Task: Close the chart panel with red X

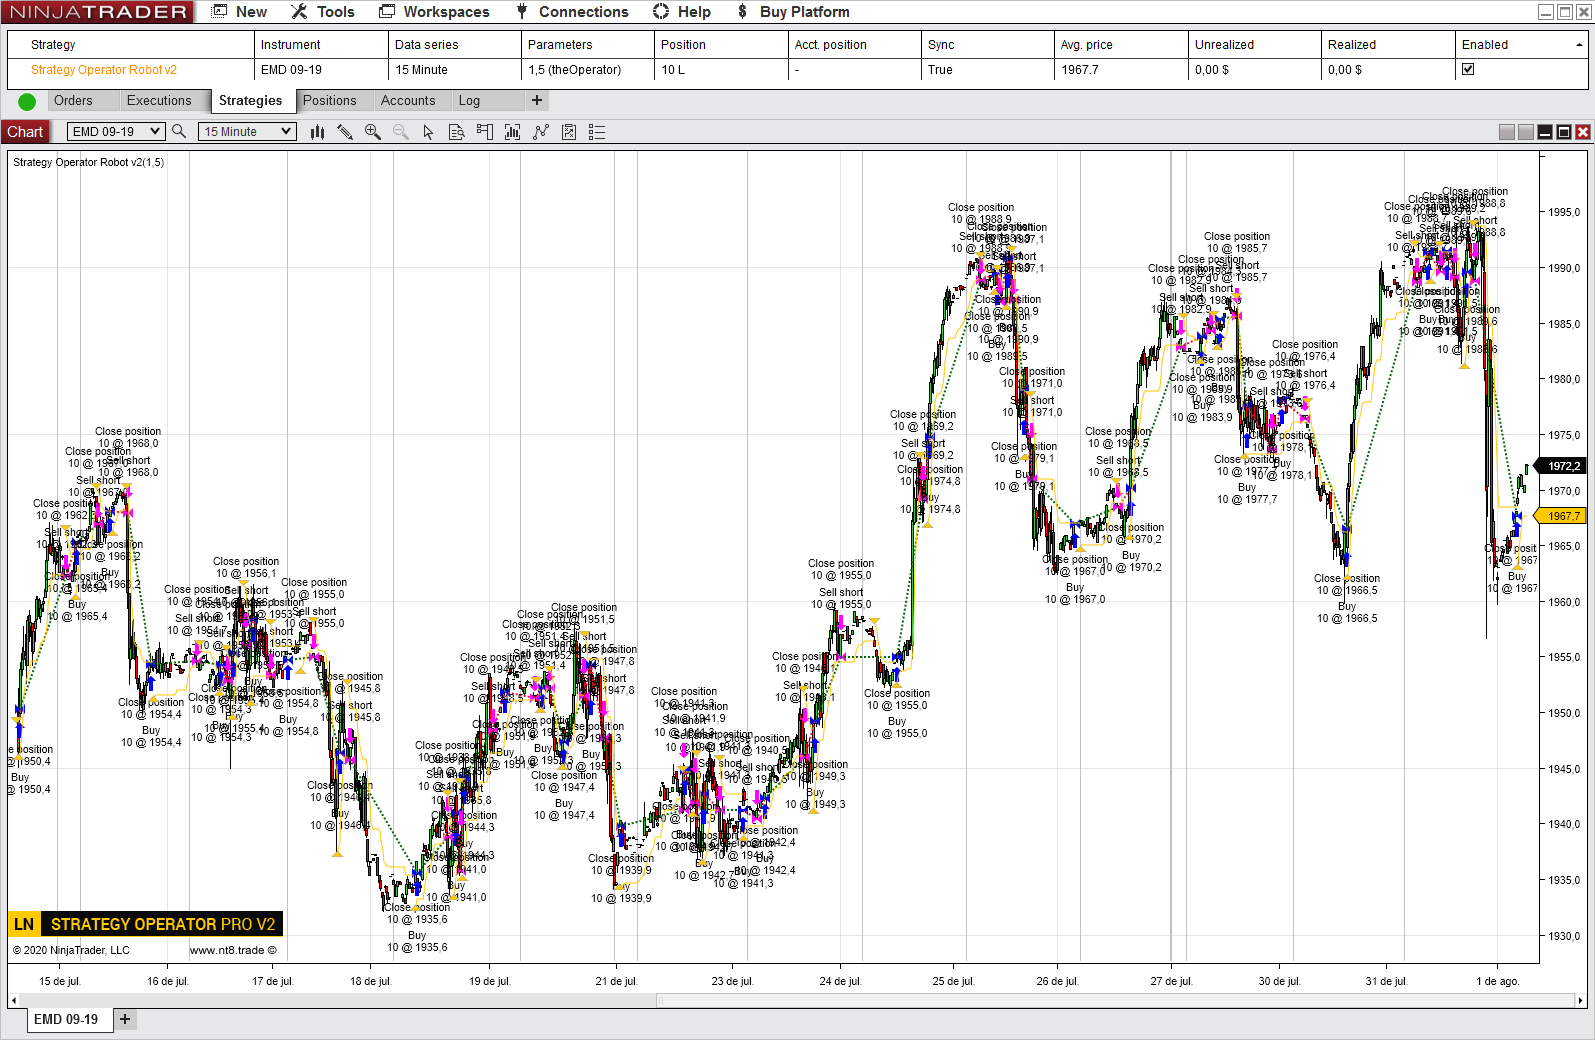Action: 1583,132
